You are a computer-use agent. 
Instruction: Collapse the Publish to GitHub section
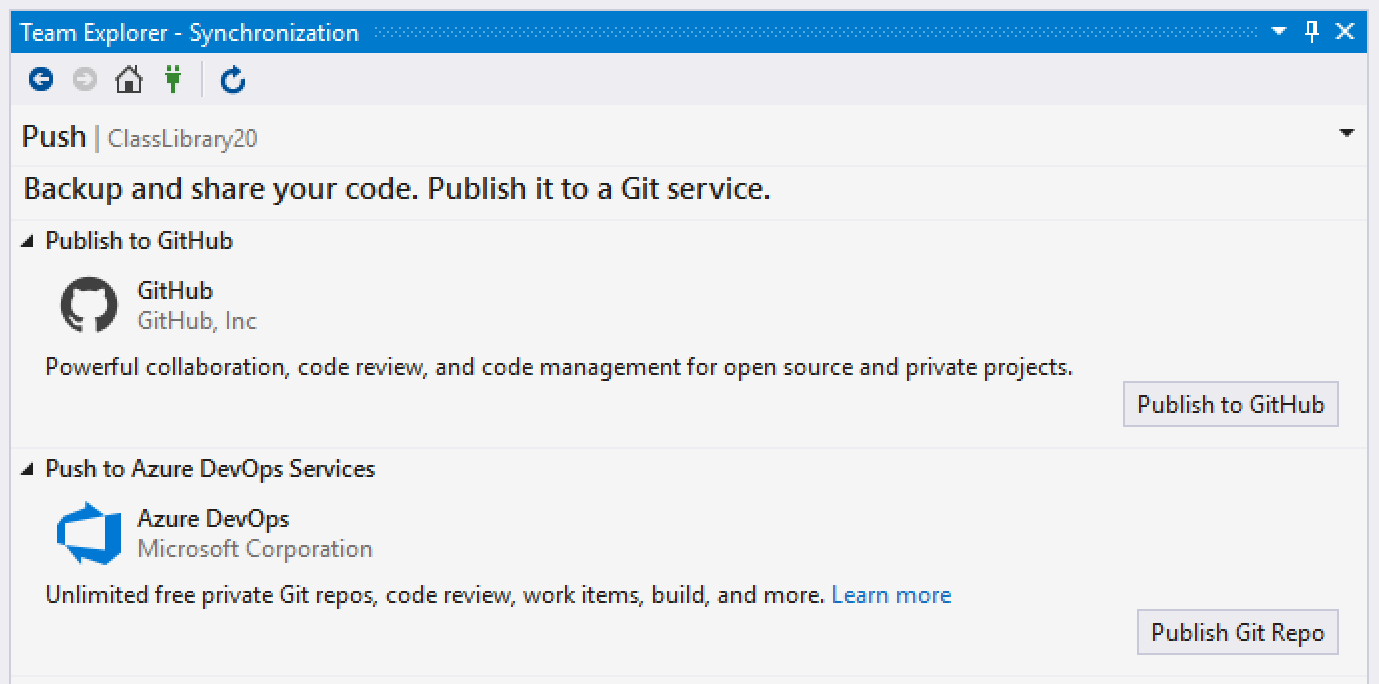tap(29, 241)
